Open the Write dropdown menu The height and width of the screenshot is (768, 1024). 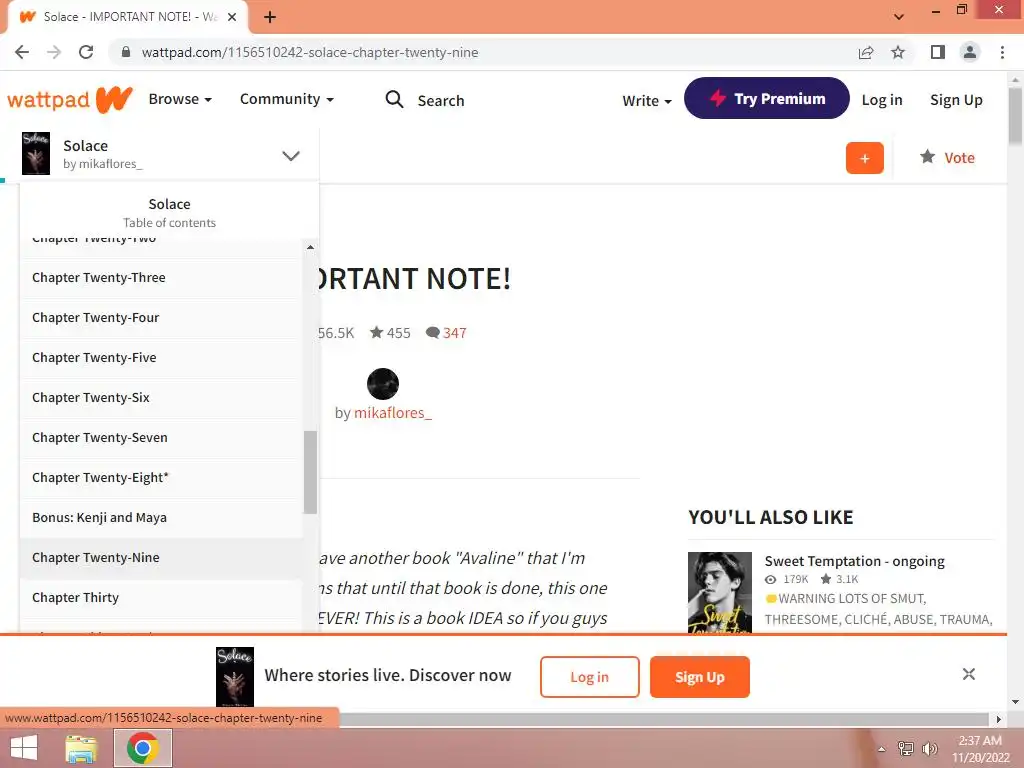pos(647,101)
